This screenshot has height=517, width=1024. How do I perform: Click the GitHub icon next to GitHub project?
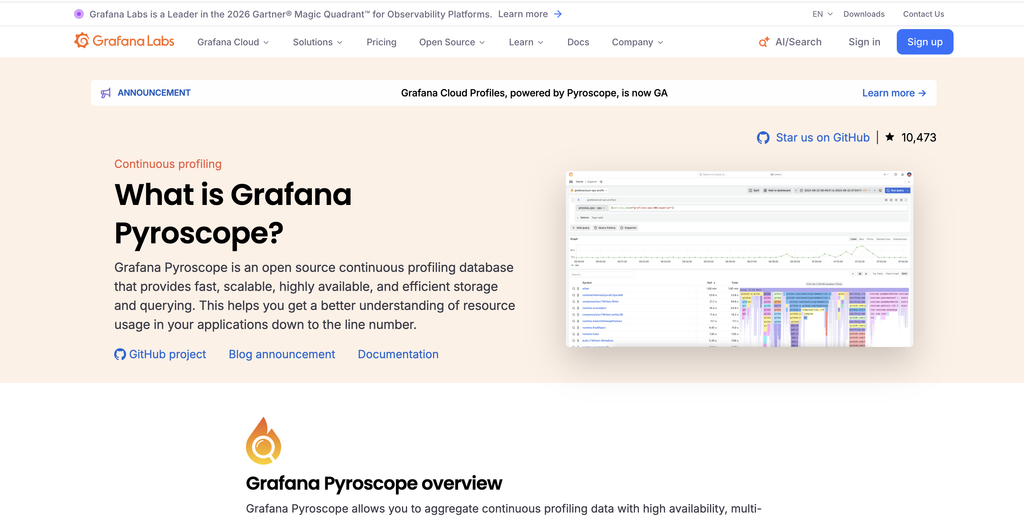coord(120,354)
